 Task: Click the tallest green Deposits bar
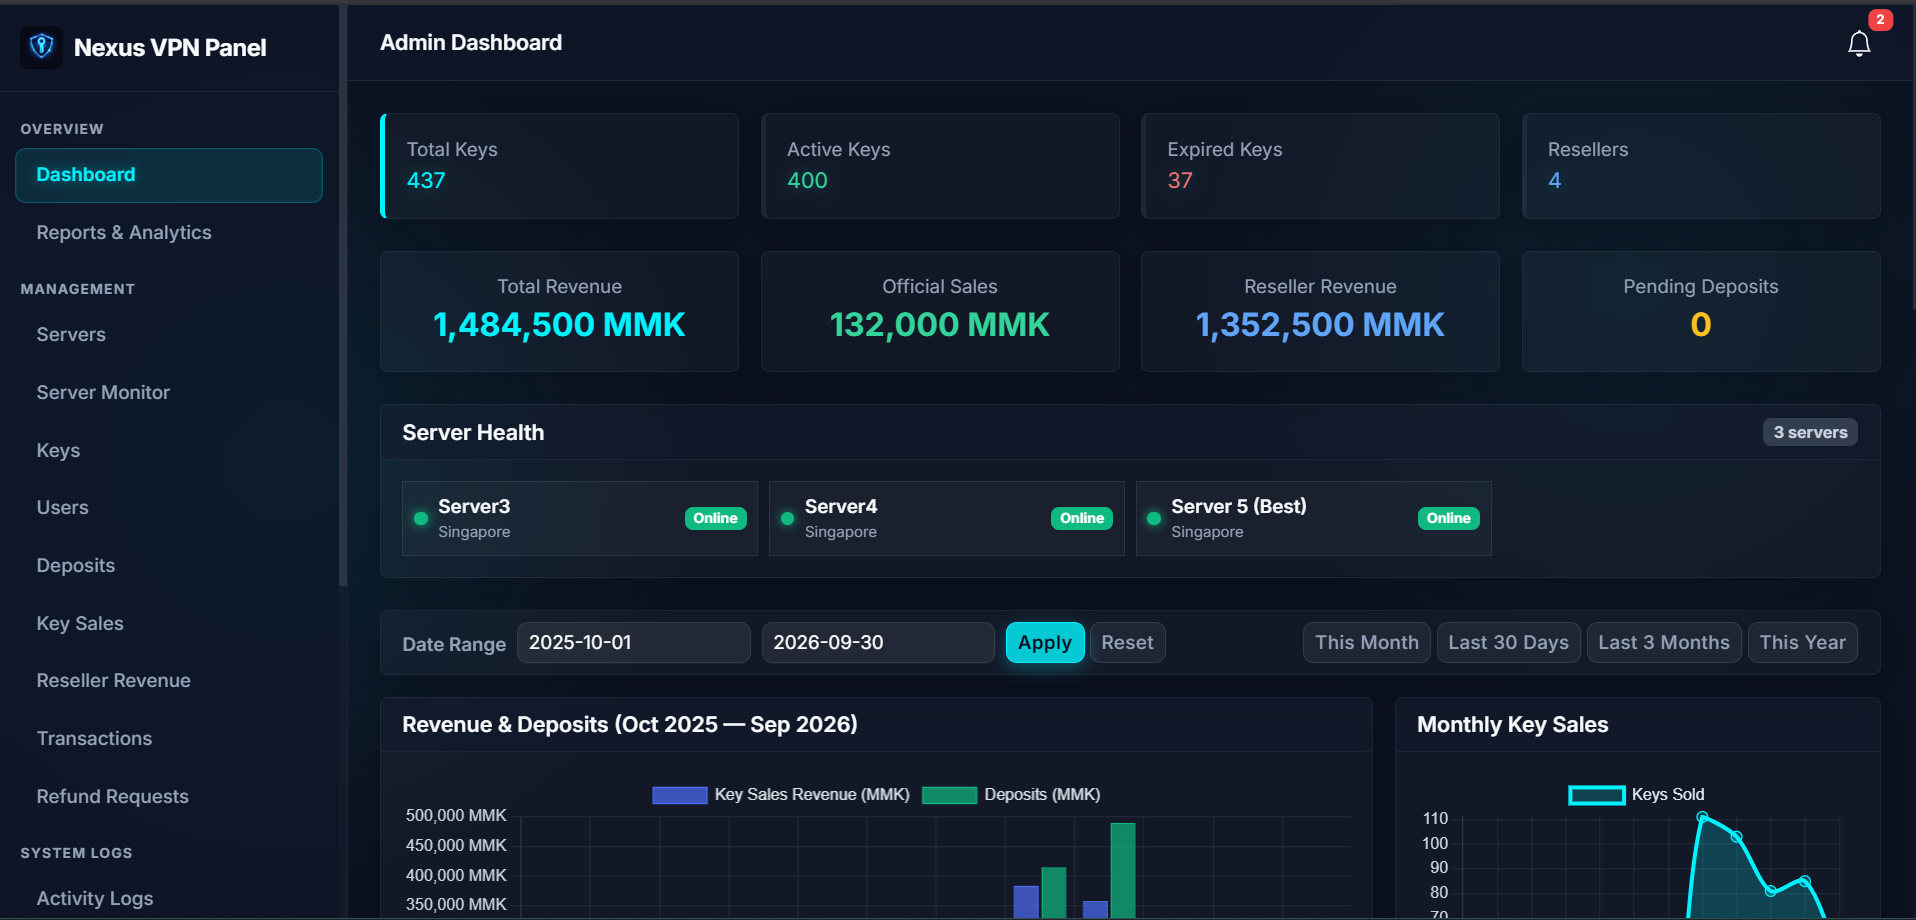tap(1123, 871)
